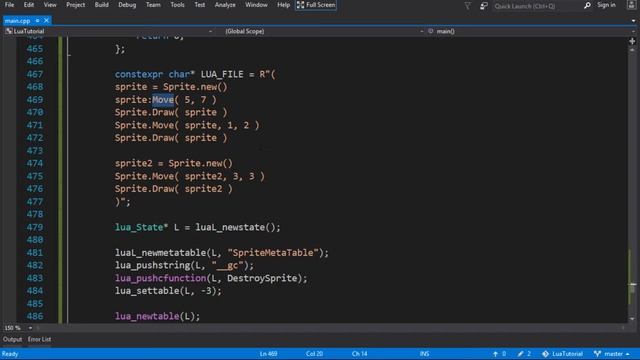
Task: Click the vertical scrollbar down arrow
Action: [x=632, y=319]
